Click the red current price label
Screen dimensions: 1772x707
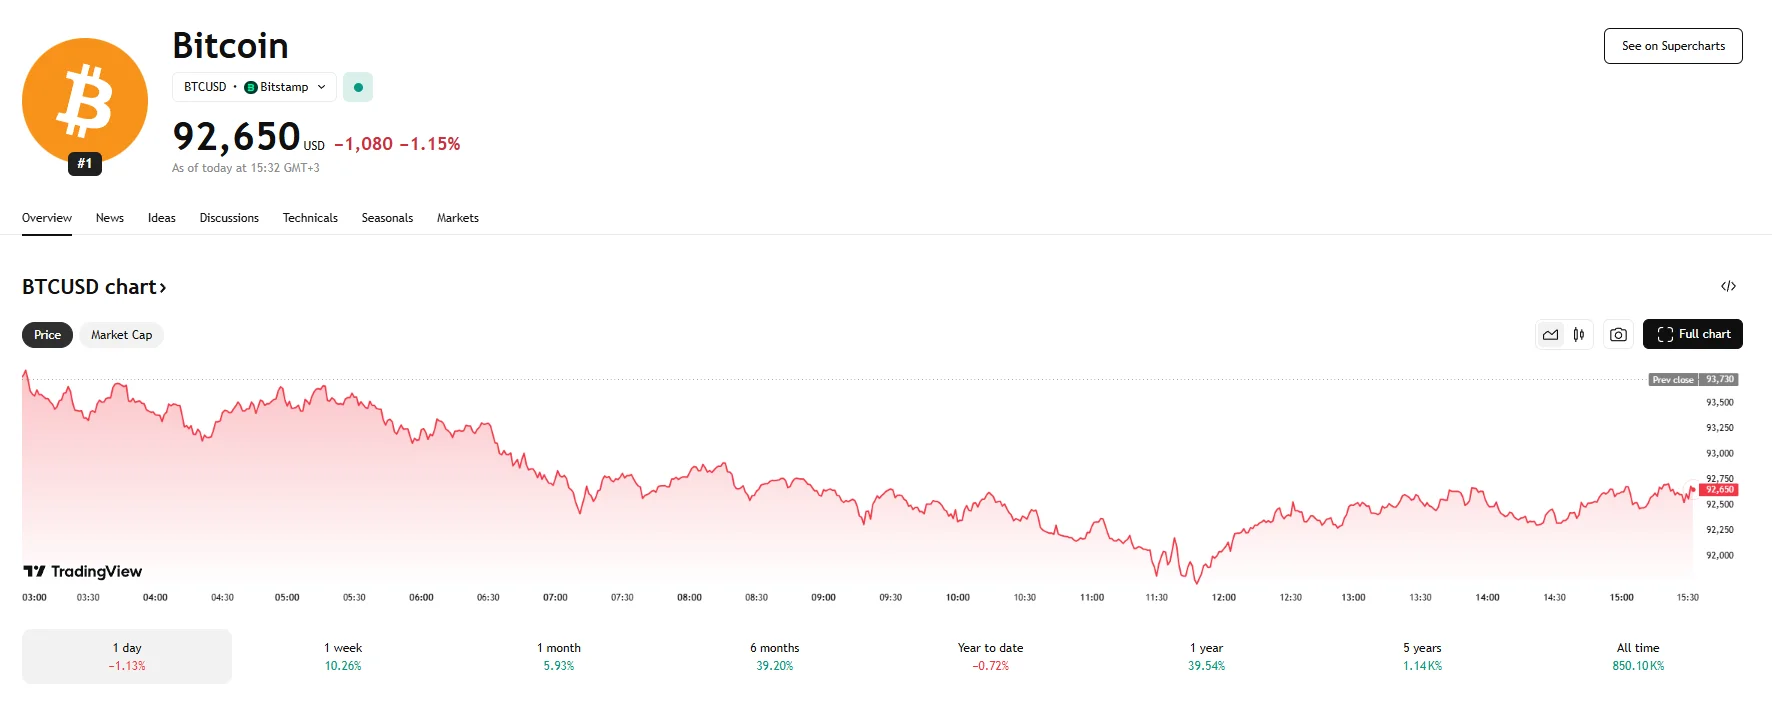tap(1719, 490)
